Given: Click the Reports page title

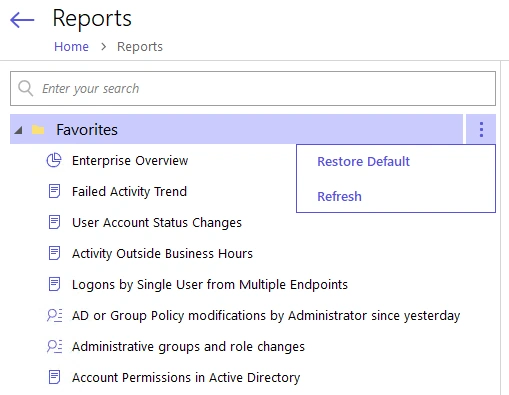Looking at the screenshot, I should click(x=92, y=18).
